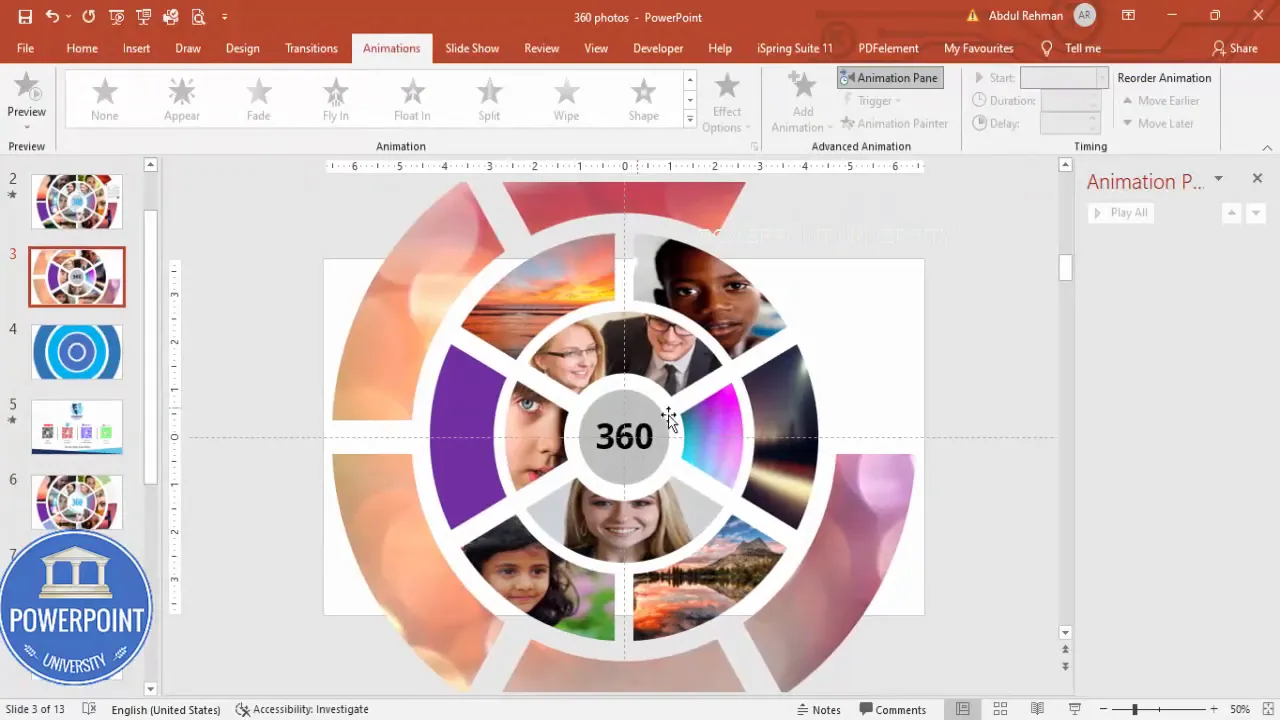
Task: Toggle the Notes pane
Action: tap(818, 709)
